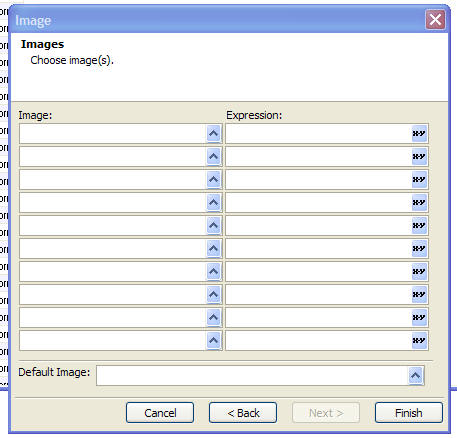Open image picker for sixth Image row

coord(213,248)
